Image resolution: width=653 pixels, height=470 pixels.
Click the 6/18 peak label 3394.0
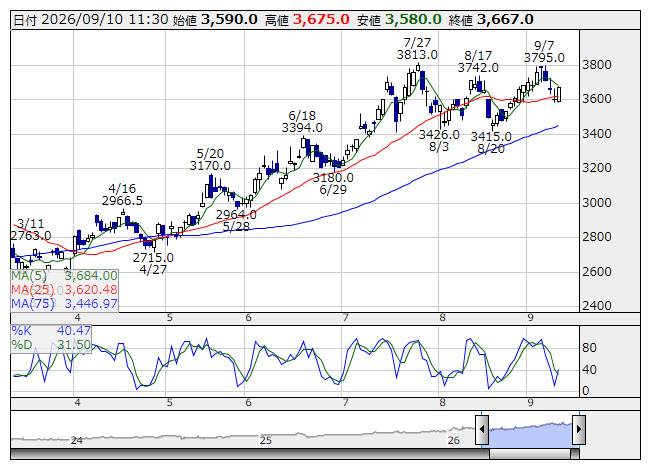pyautogui.click(x=302, y=128)
